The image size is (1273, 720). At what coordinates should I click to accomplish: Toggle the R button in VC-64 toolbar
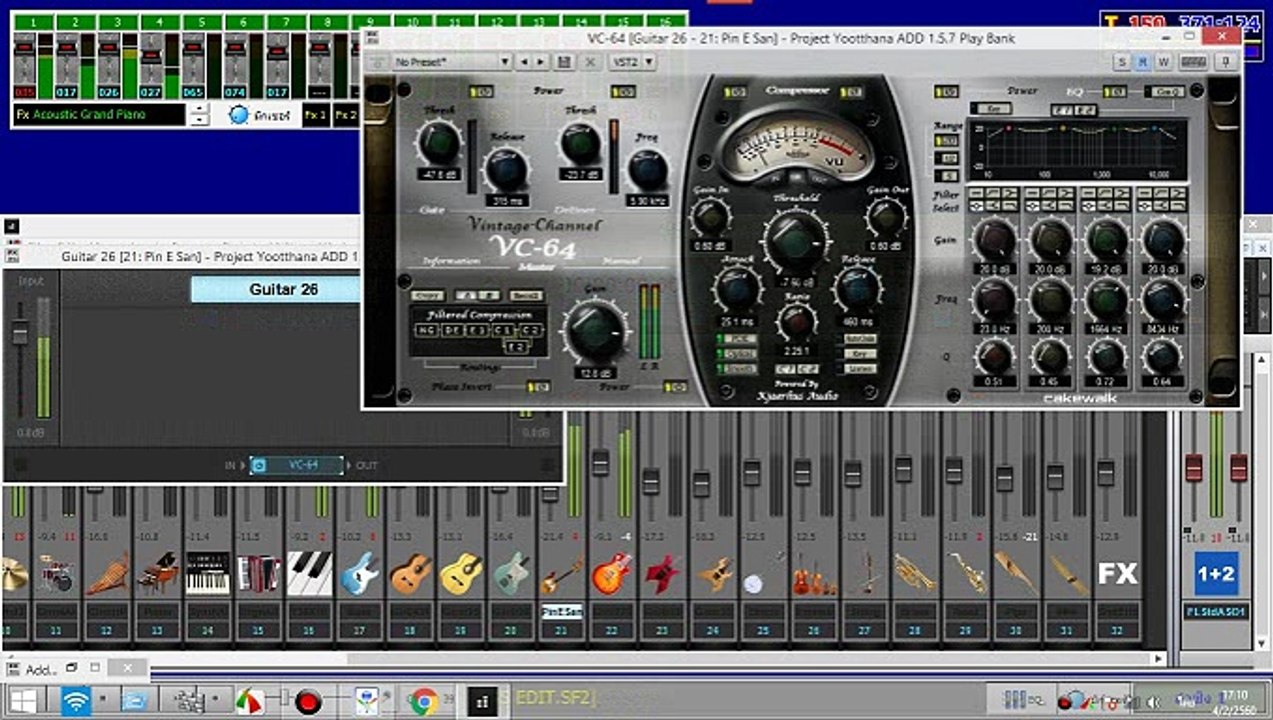(1143, 62)
